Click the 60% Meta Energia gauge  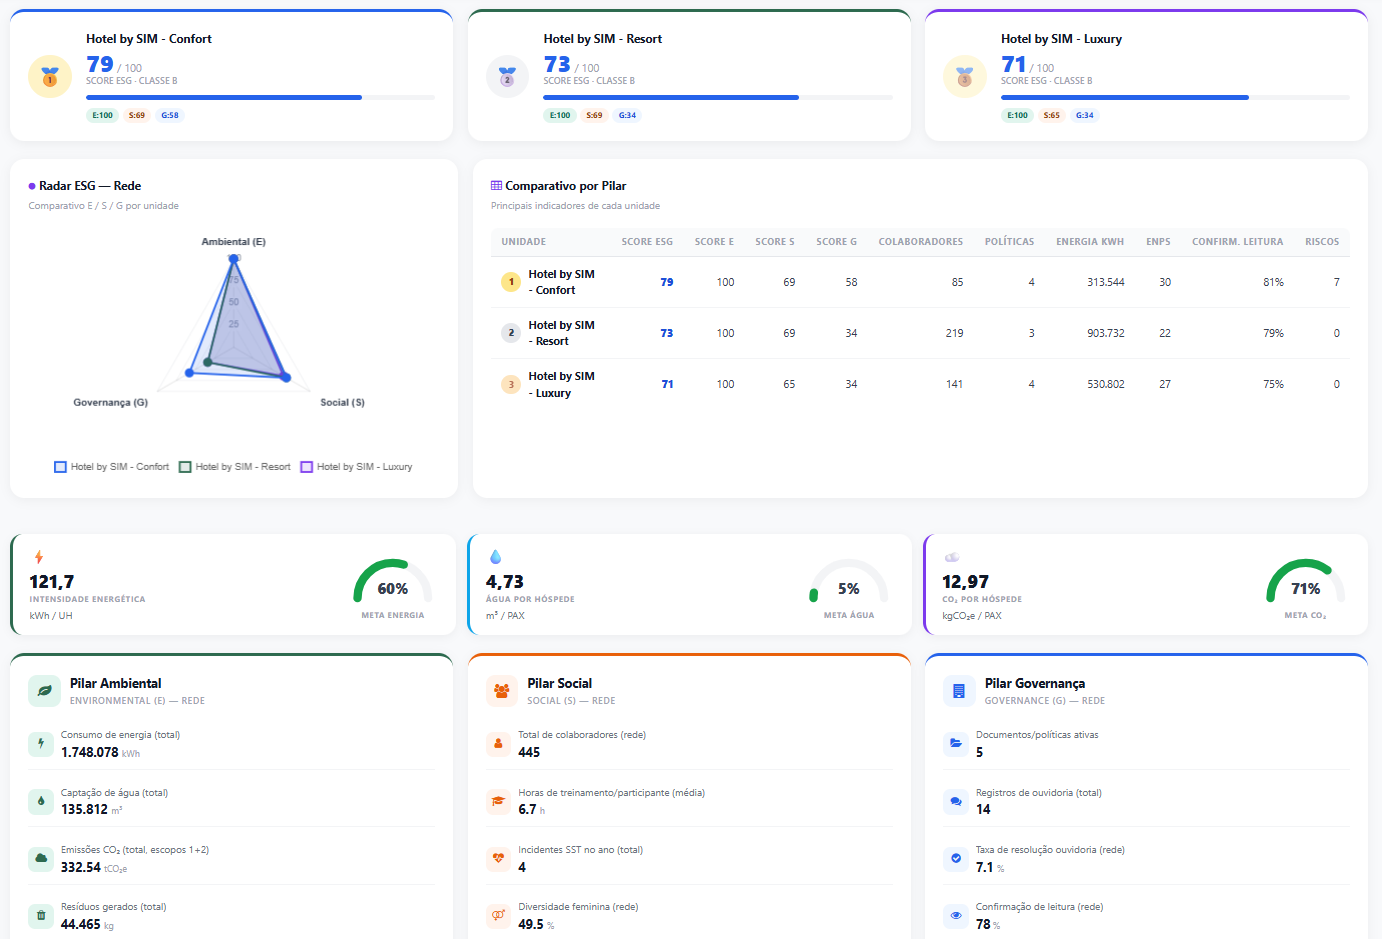(x=393, y=582)
